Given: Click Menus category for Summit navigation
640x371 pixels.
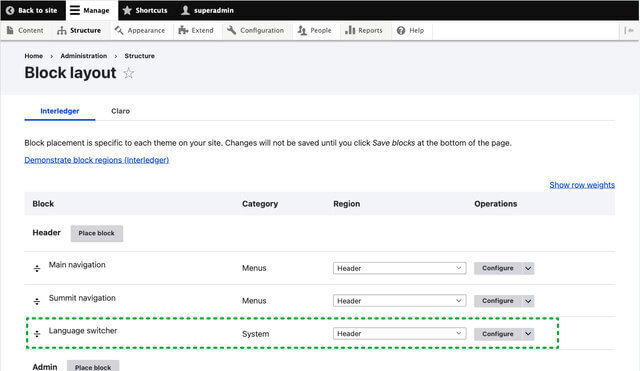Looking at the screenshot, I should click(254, 301).
